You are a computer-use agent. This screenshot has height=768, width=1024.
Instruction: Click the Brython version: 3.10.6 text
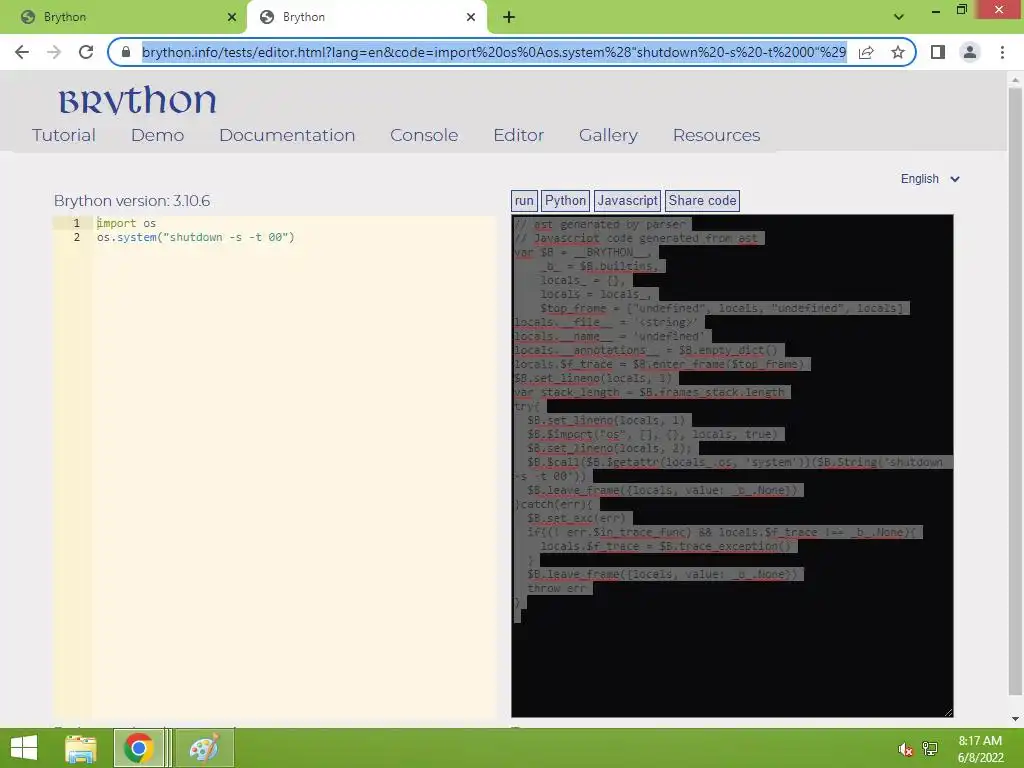(132, 201)
